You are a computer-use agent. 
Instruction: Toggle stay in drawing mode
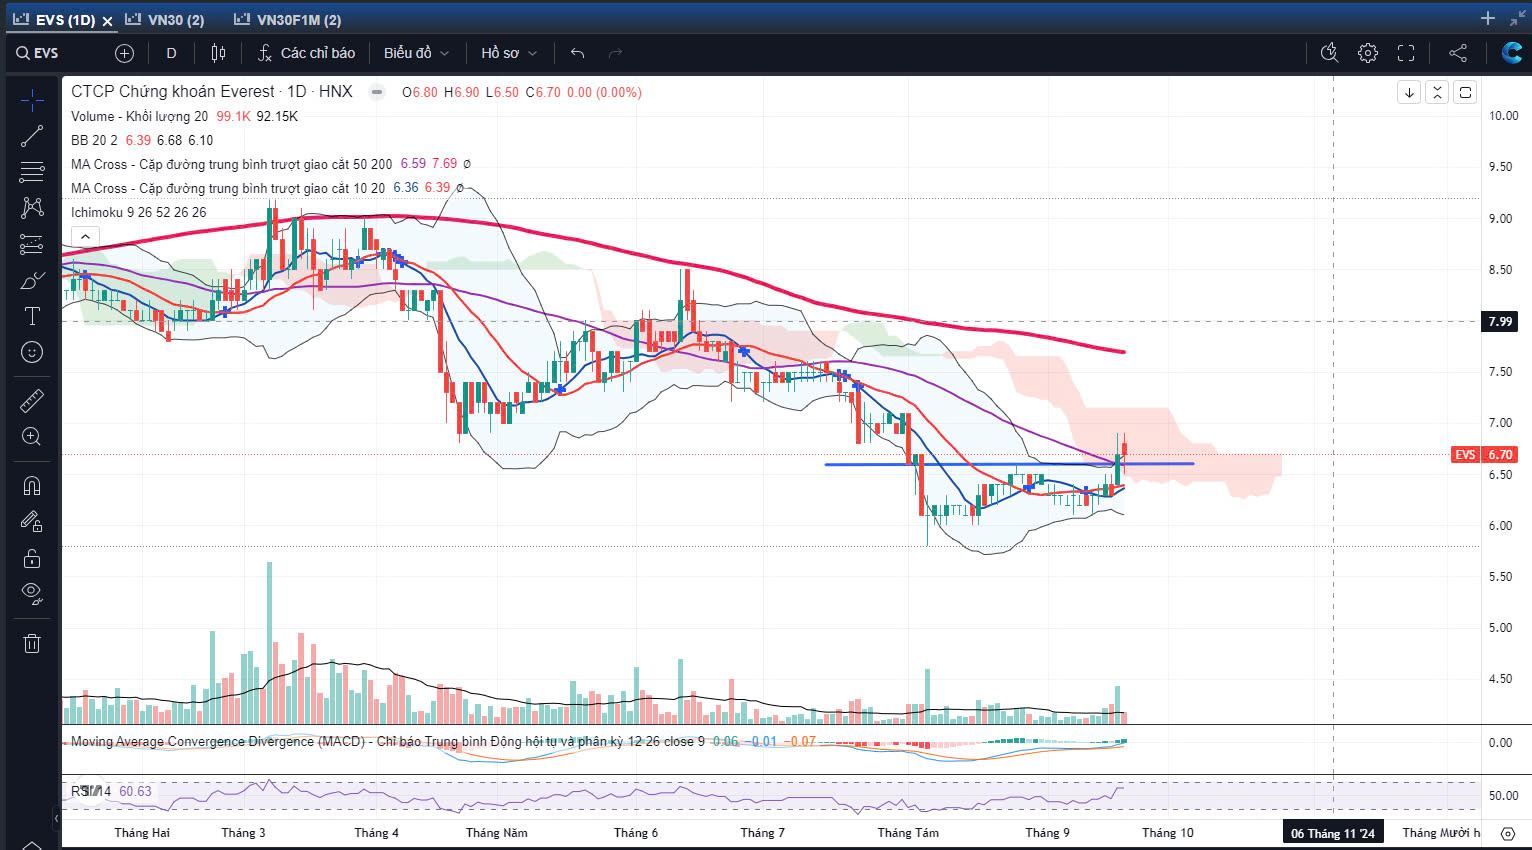(x=32, y=522)
